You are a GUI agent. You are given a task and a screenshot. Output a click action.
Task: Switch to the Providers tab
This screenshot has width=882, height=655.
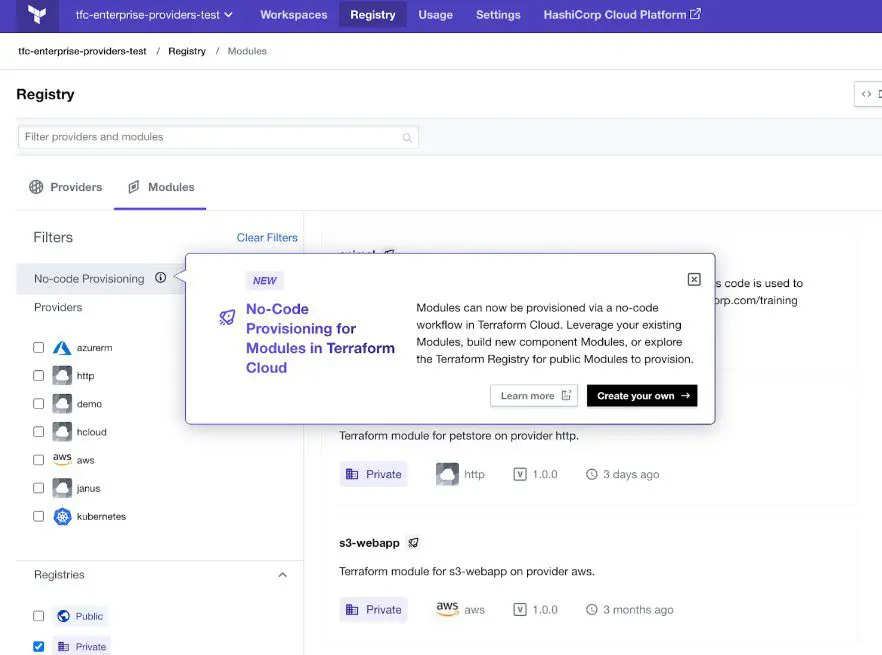(x=65, y=187)
